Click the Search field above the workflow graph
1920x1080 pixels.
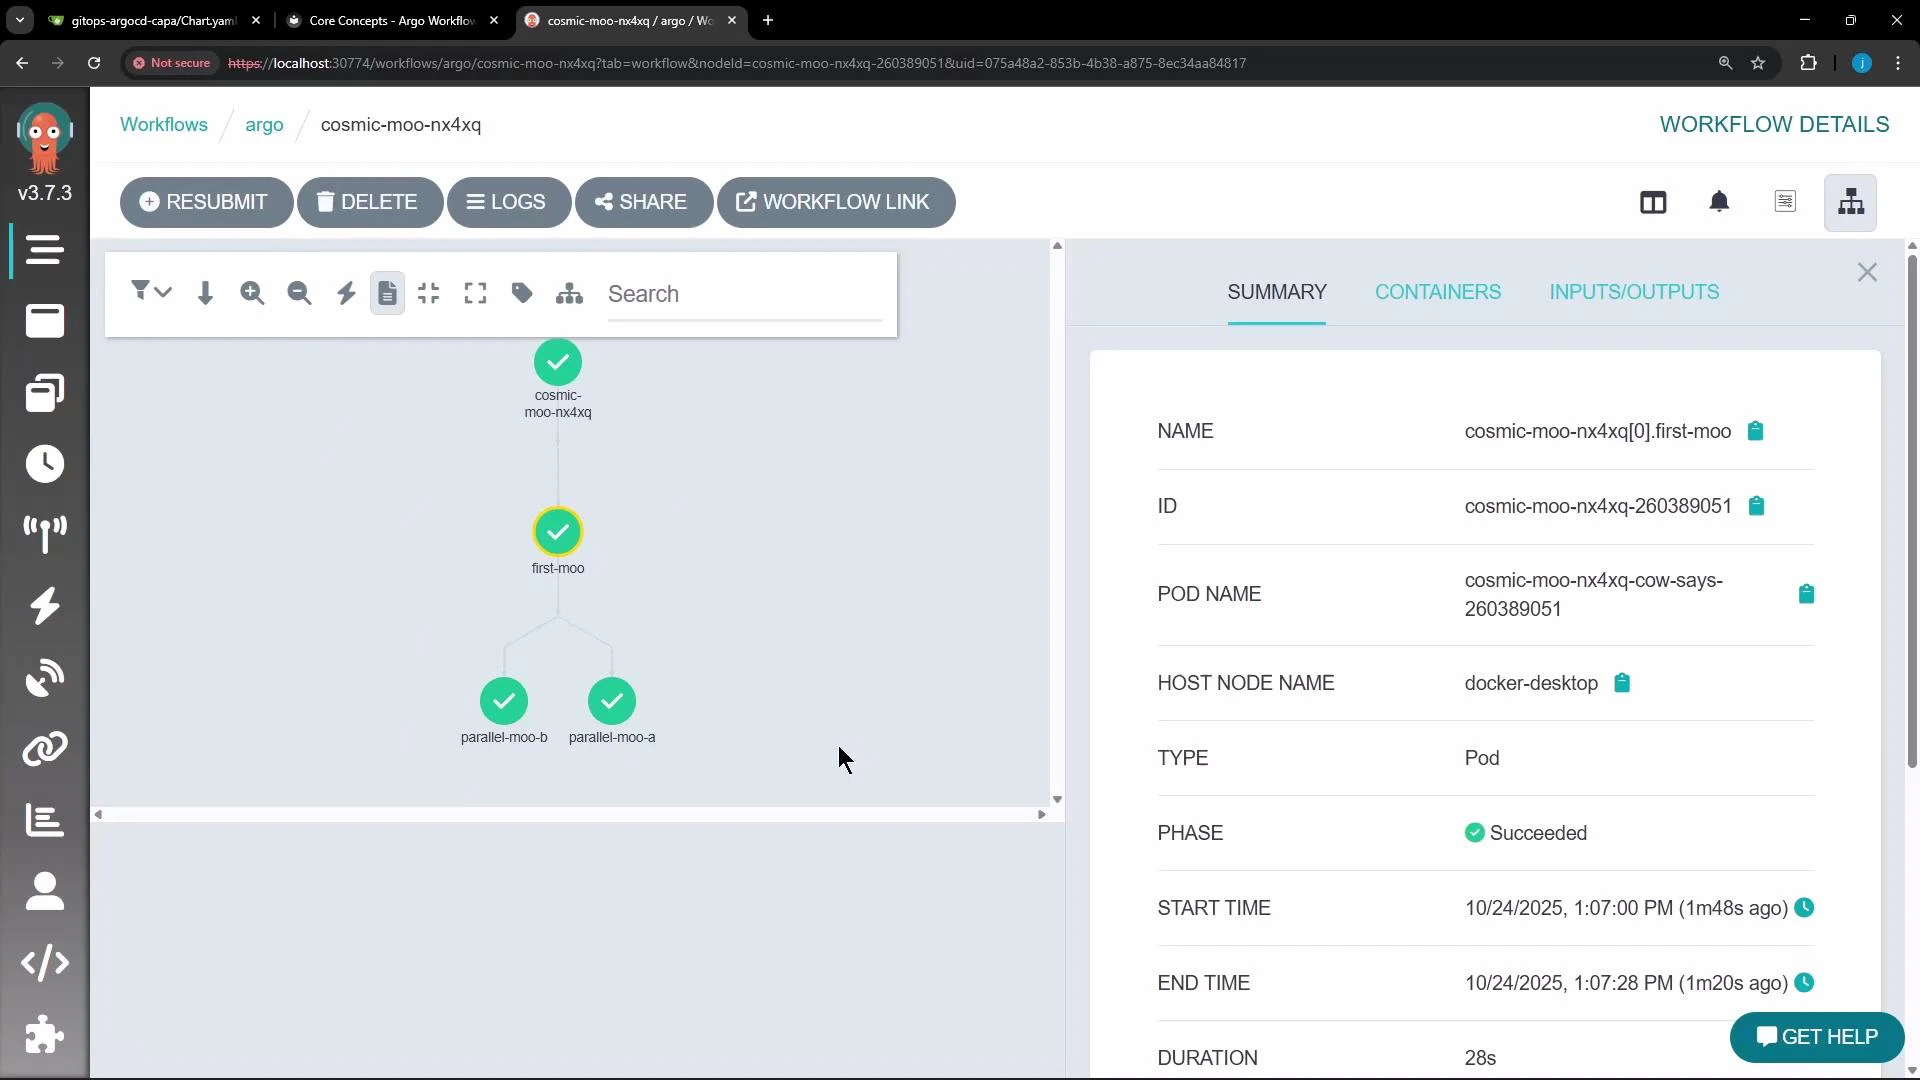pos(743,293)
